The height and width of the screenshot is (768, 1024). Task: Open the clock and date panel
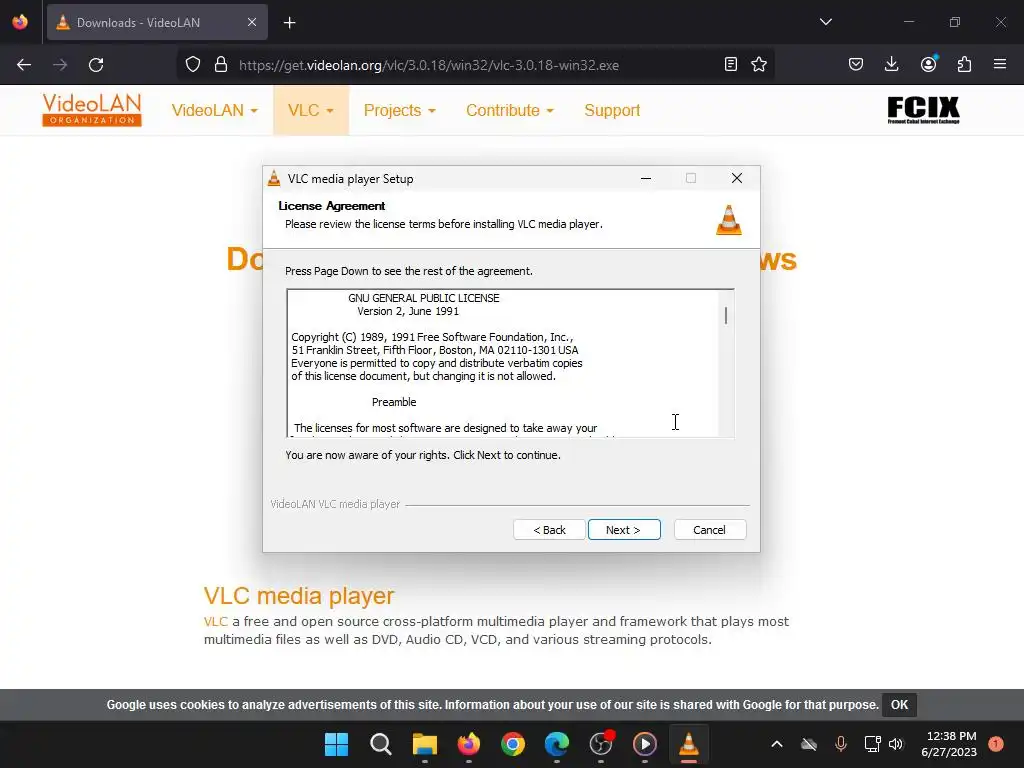[x=950, y=744]
